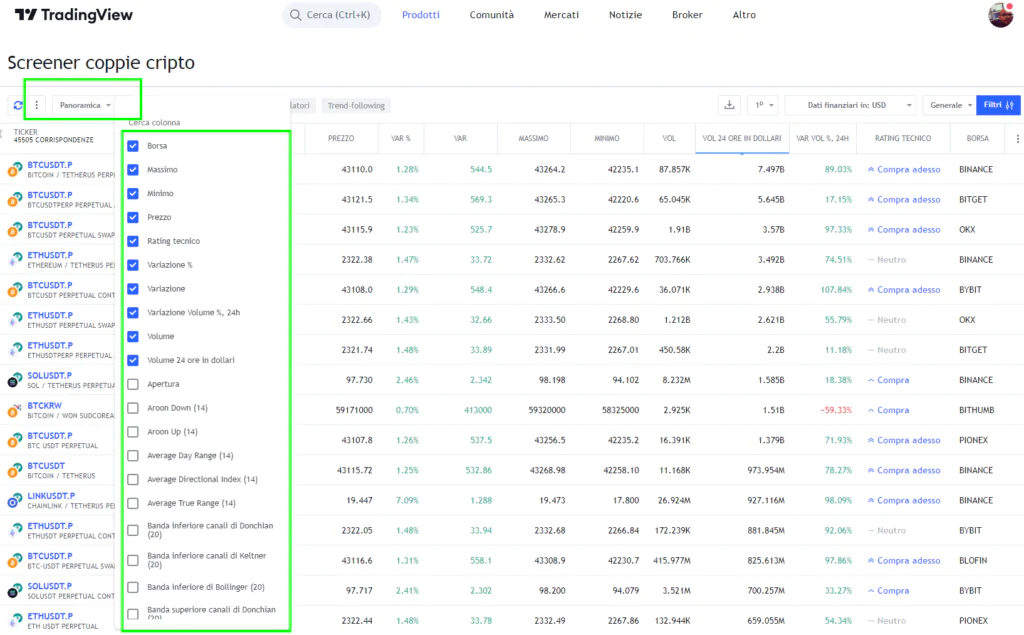This screenshot has height=635, width=1024.
Task: Check the Average True Range (14) checkbox
Action: [133, 503]
